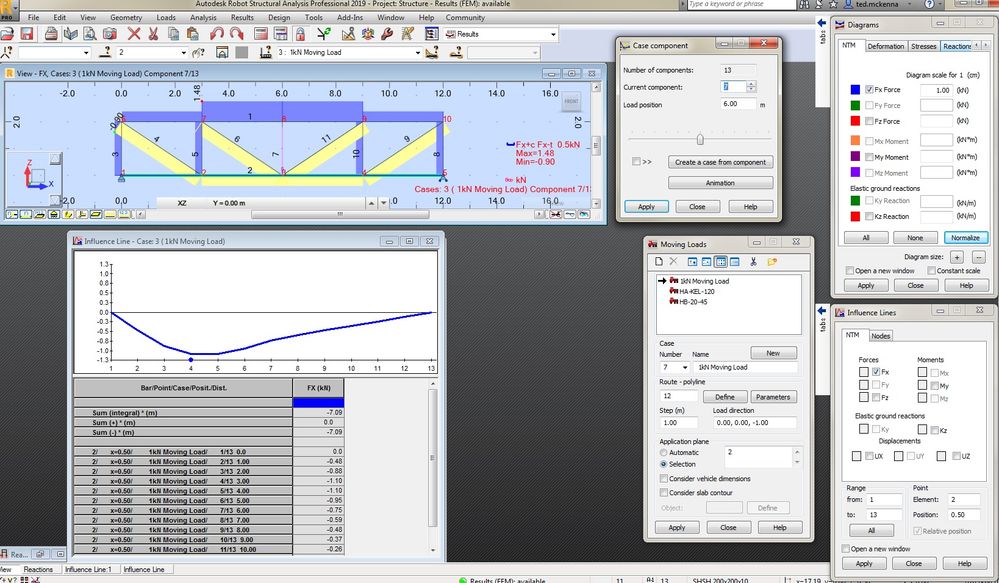Click the Animation button
999x583 pixels.
[721, 183]
